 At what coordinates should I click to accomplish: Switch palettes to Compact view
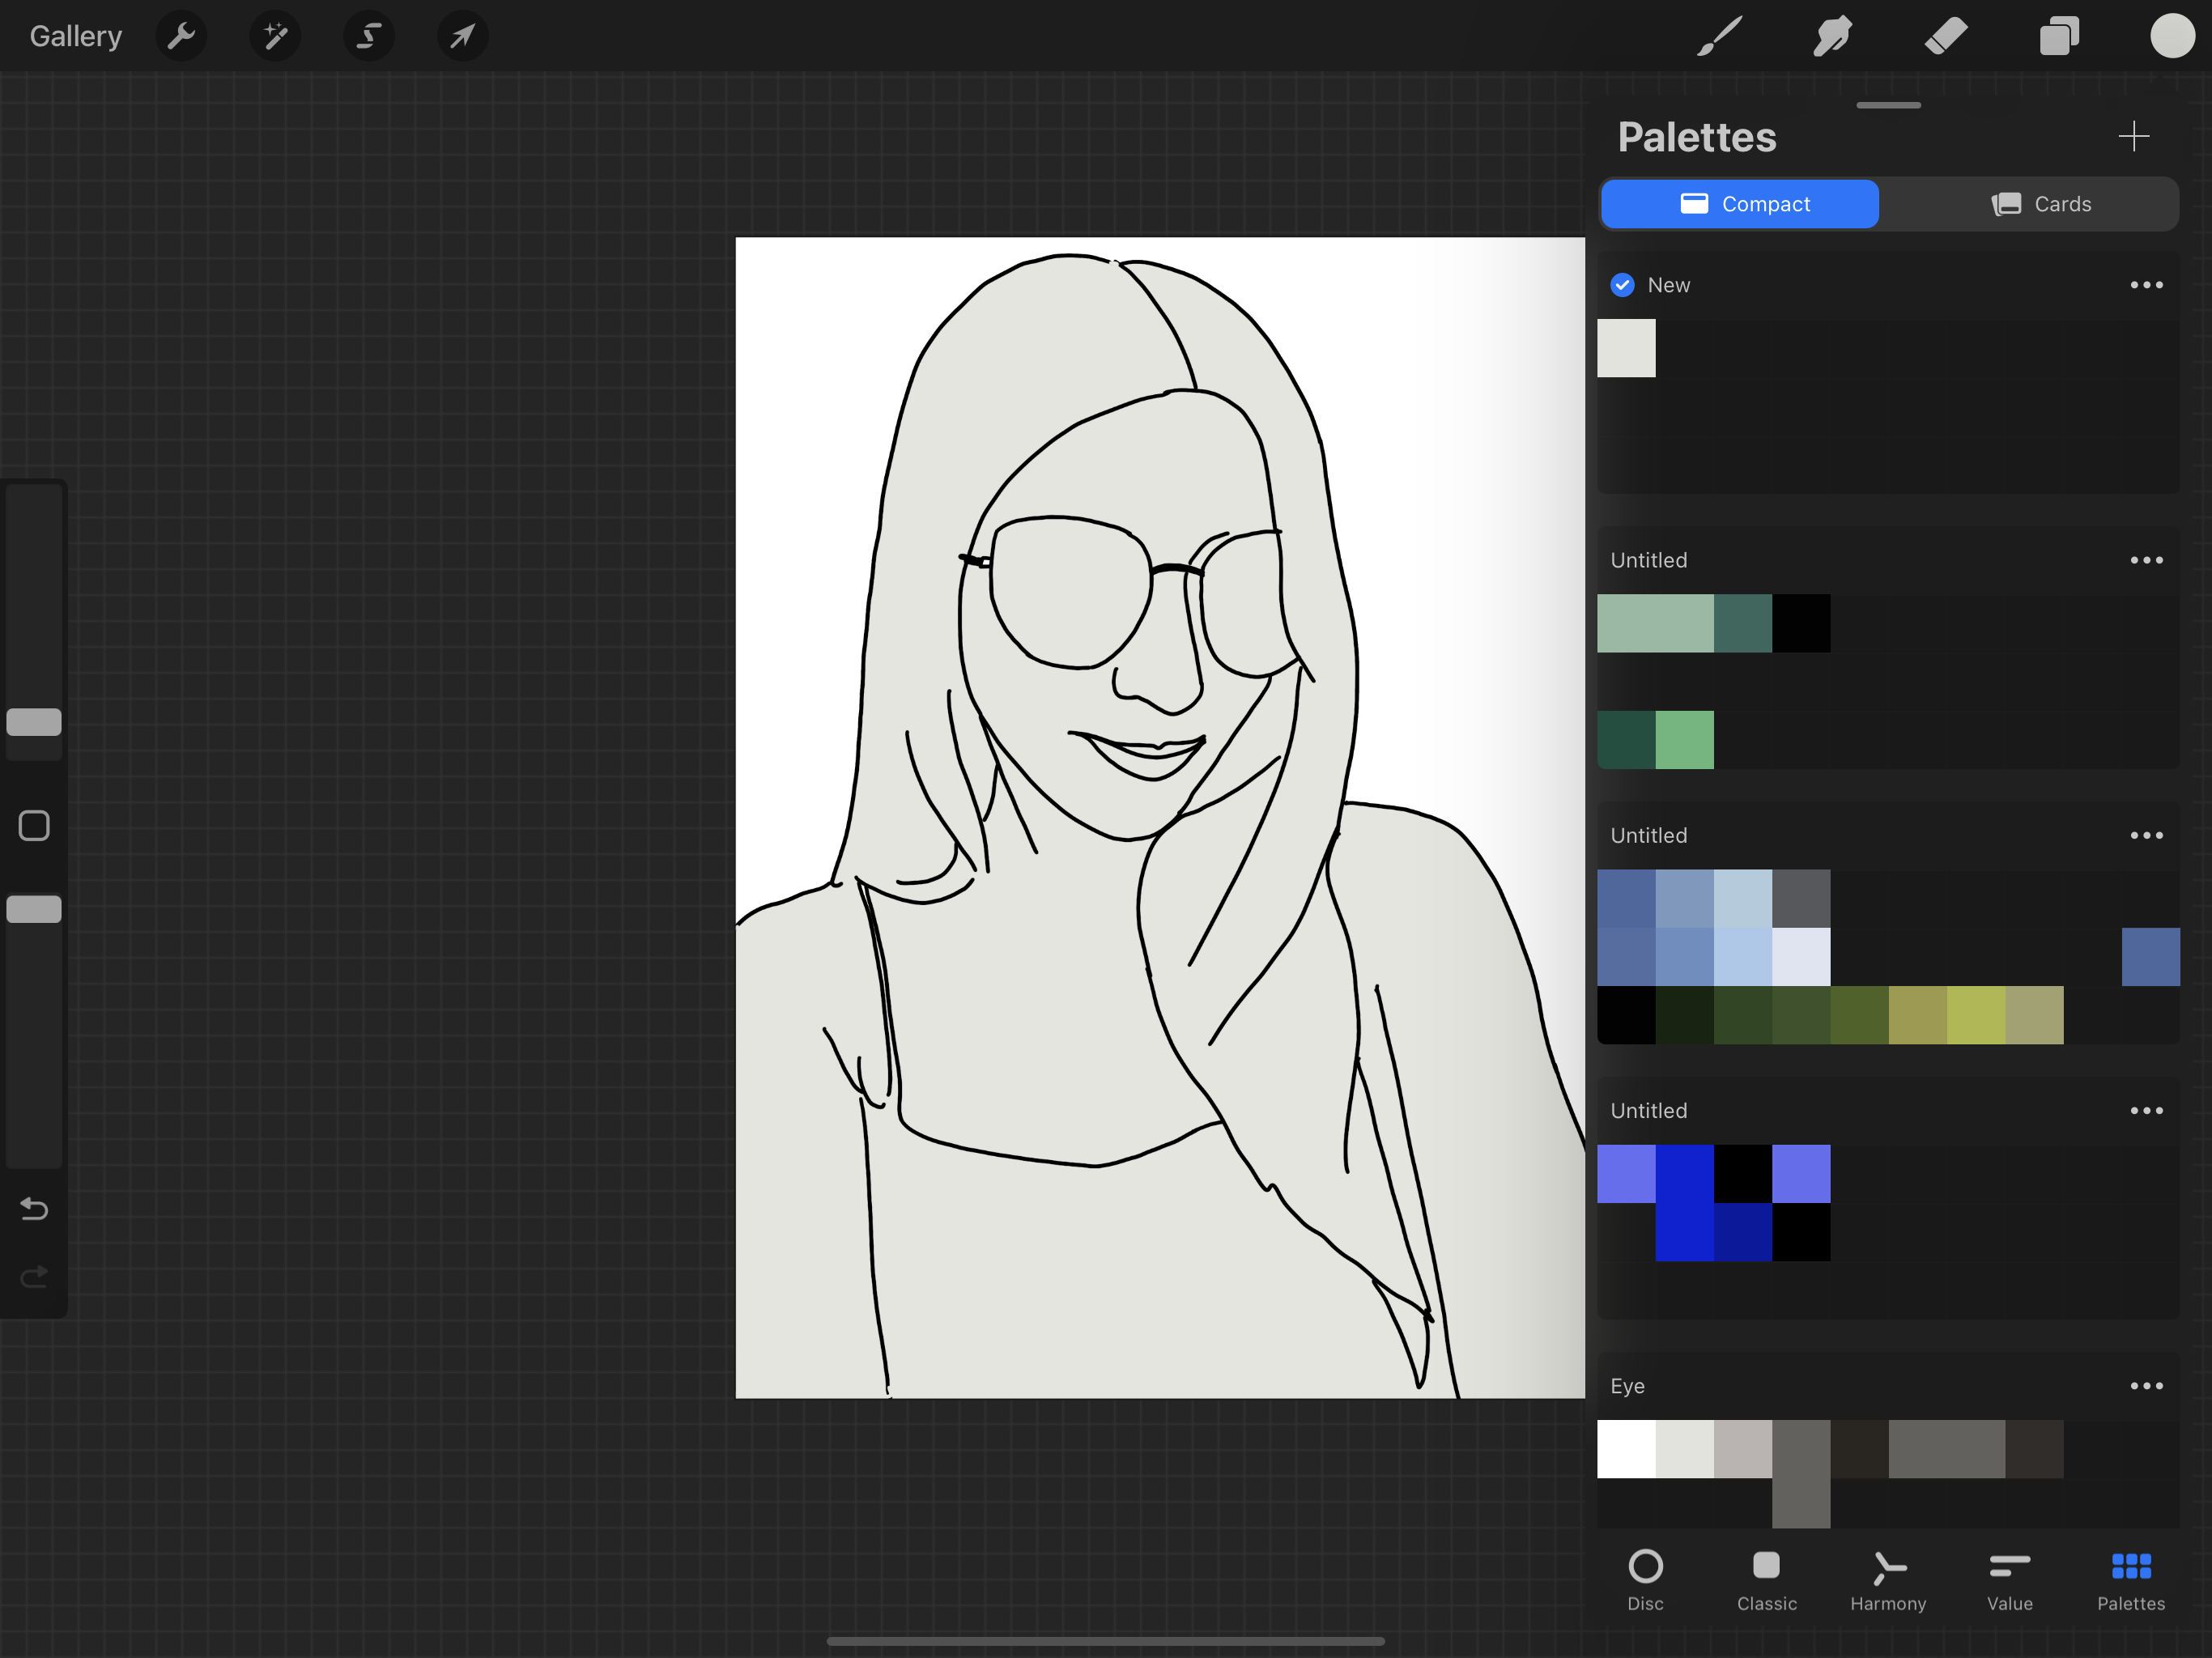(1739, 204)
